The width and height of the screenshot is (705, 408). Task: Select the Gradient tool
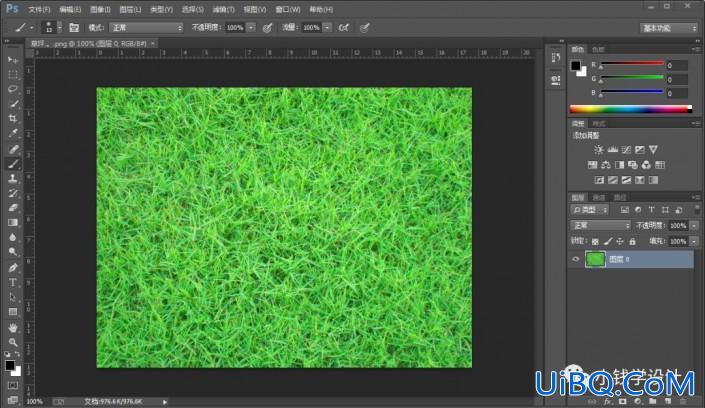tap(13, 223)
